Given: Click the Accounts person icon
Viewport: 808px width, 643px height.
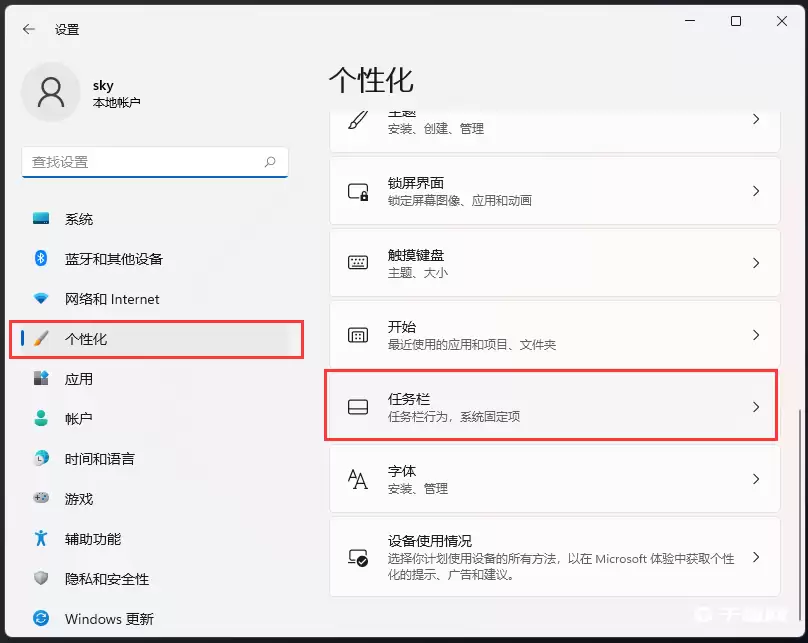Looking at the screenshot, I should coord(41,418).
